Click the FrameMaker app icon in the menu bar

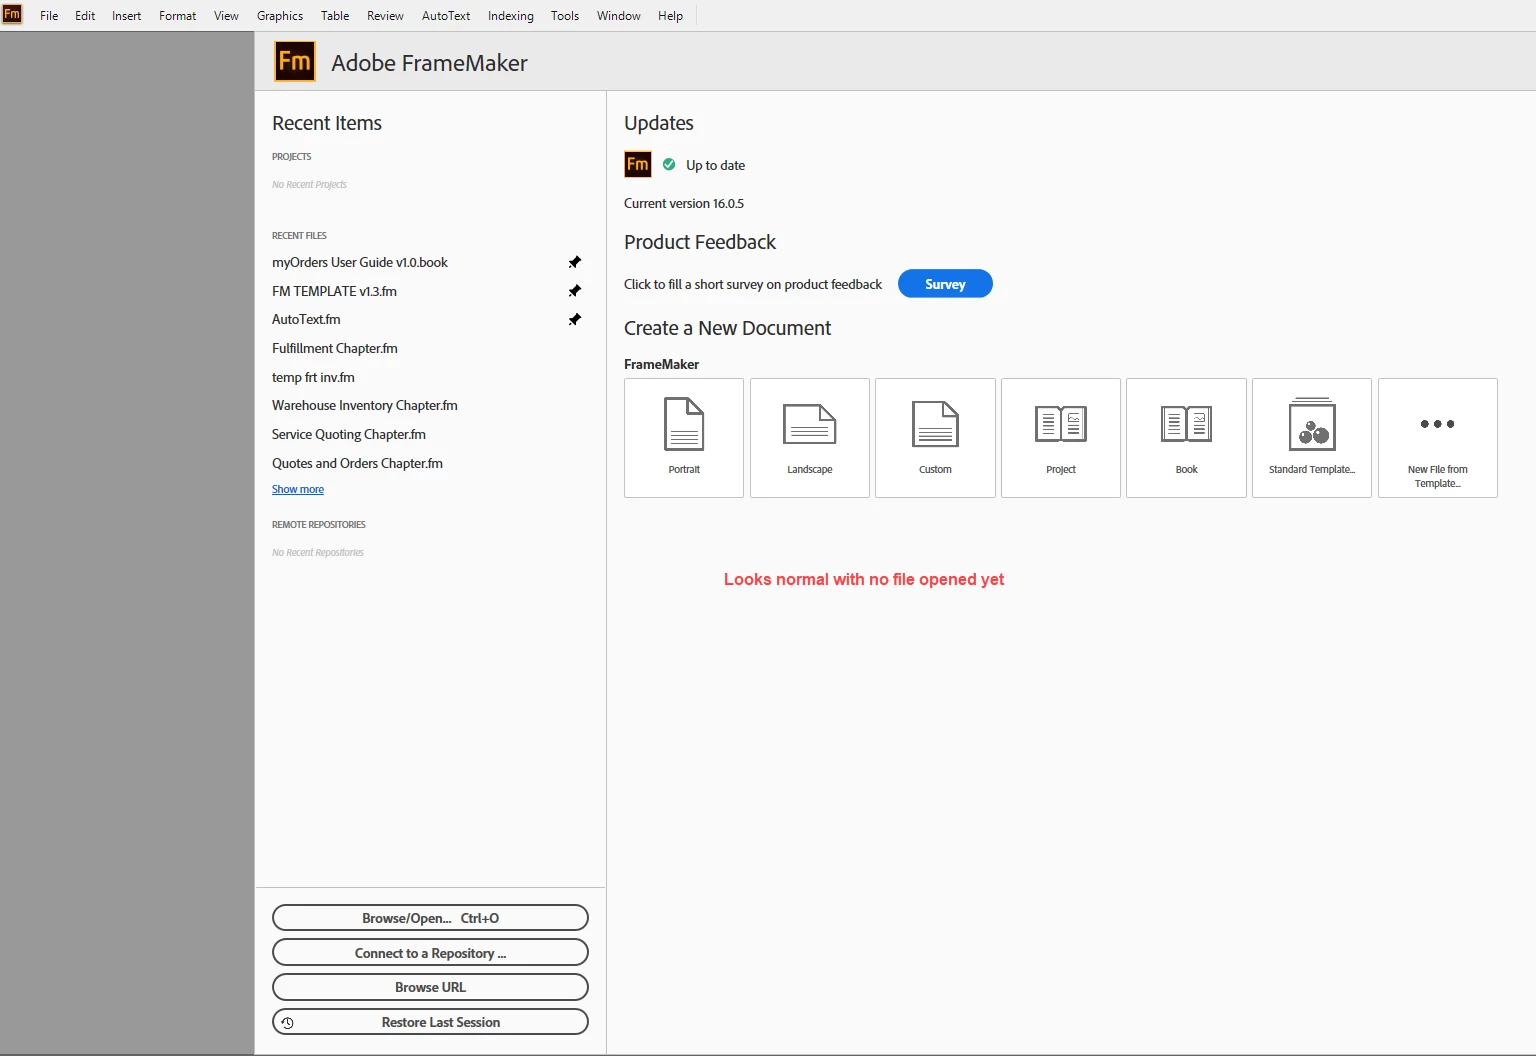pyautogui.click(x=12, y=14)
